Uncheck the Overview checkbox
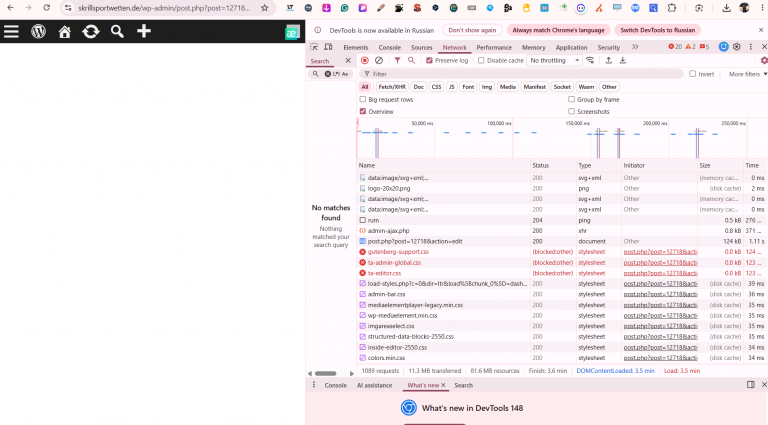768x425 pixels. point(363,112)
